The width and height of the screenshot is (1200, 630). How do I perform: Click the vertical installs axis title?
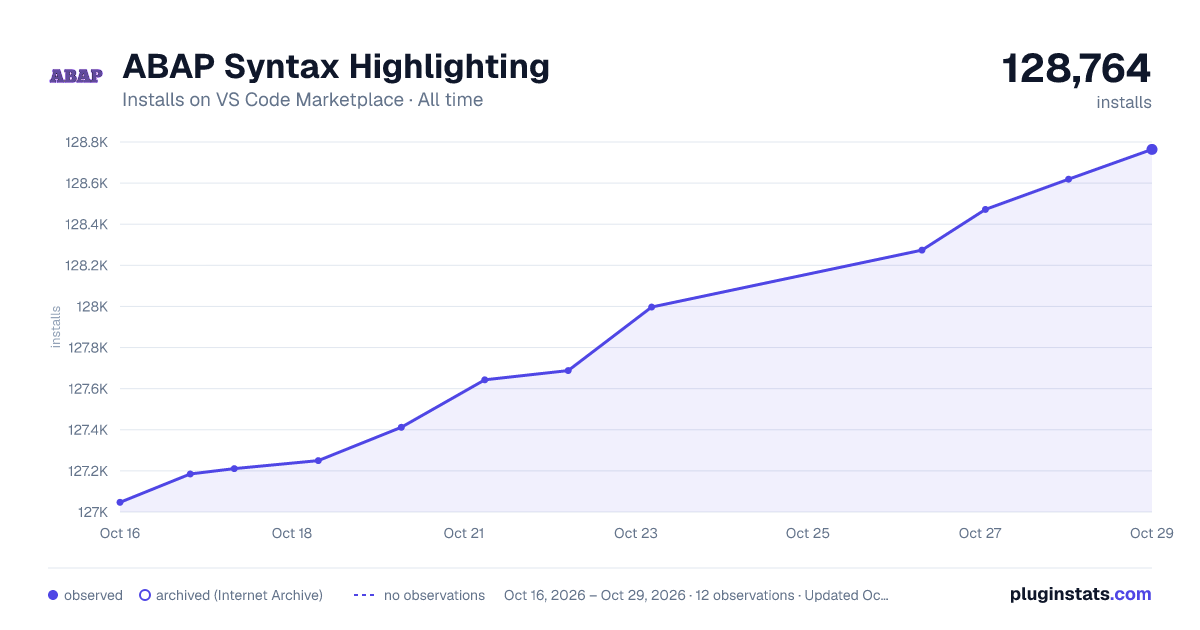(56, 327)
